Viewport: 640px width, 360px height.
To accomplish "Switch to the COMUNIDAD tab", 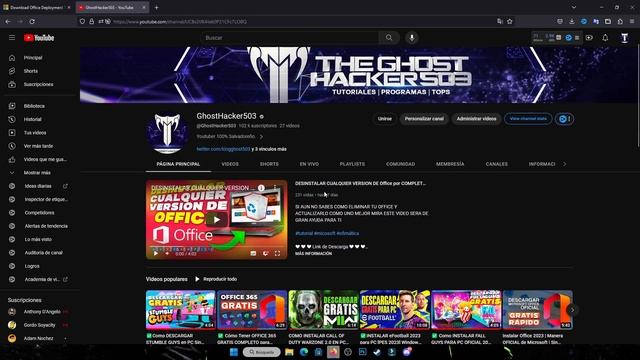I will tap(400, 164).
